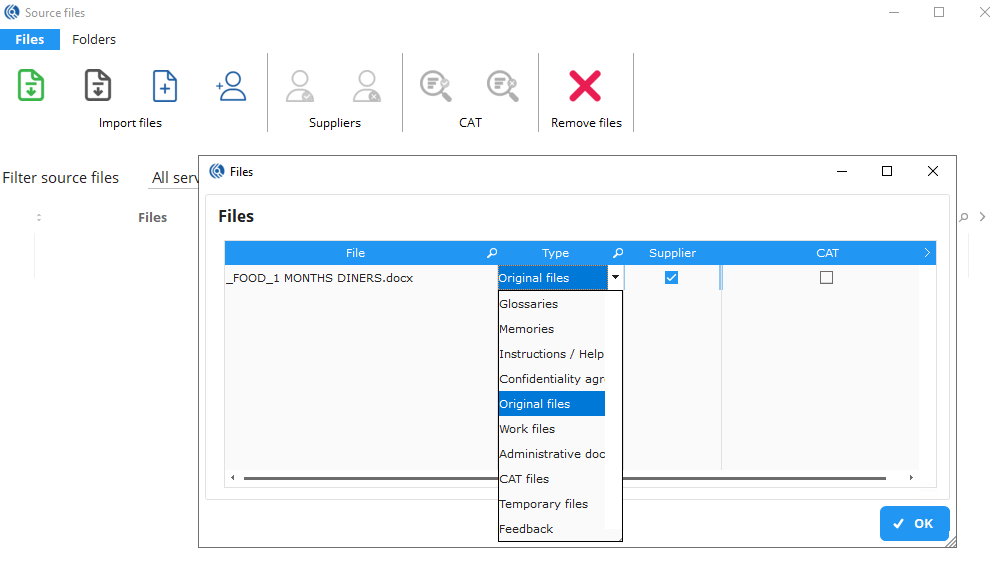Click the add user icon

click(x=231, y=86)
